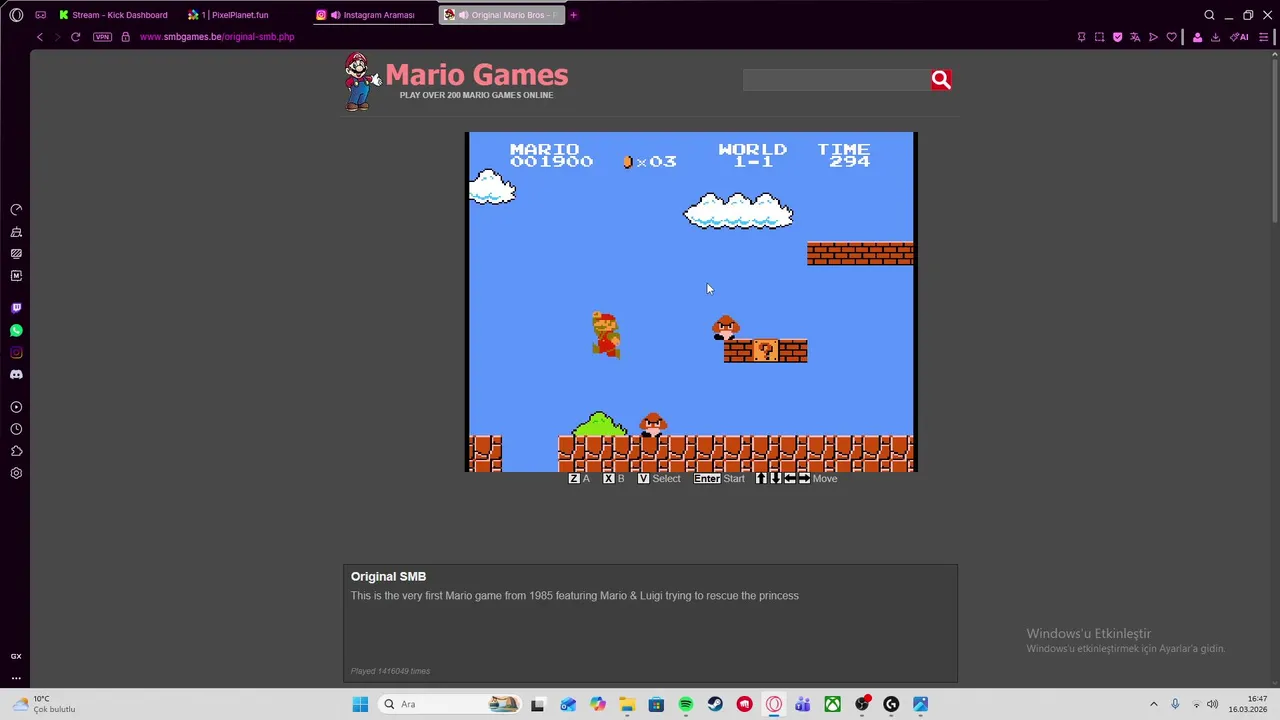Go back using the browser back arrow
This screenshot has width=1280, height=720.
click(x=39, y=37)
